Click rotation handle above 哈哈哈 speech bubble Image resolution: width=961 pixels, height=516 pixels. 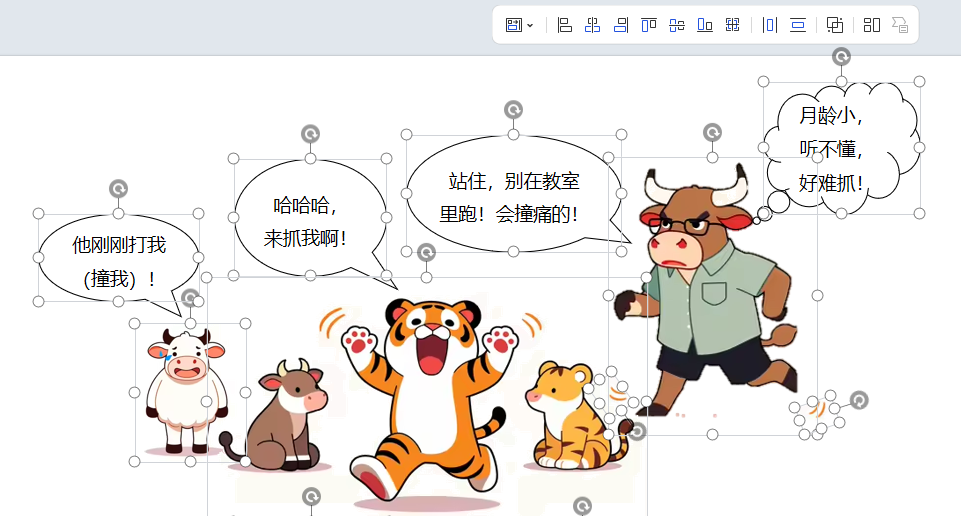pyautogui.click(x=311, y=134)
